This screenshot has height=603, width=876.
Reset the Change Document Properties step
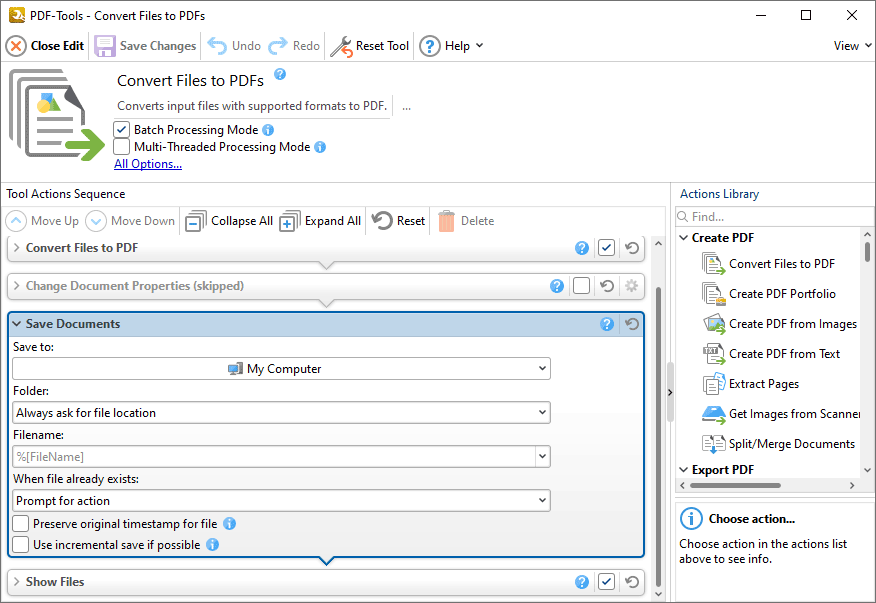(x=607, y=286)
